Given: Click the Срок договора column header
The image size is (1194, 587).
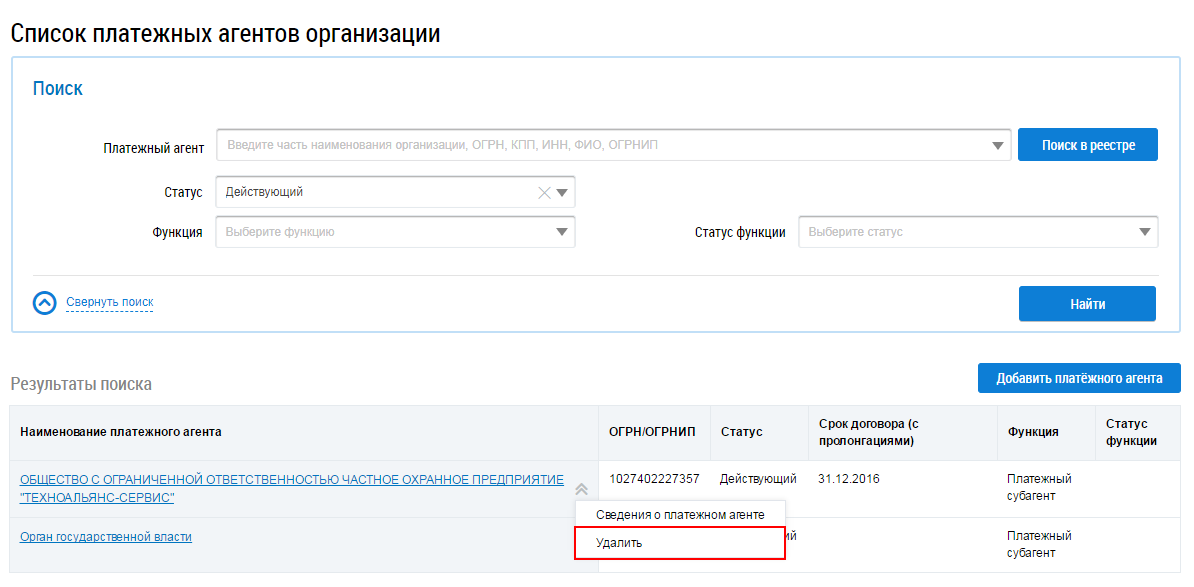Looking at the screenshot, I should point(861,432).
